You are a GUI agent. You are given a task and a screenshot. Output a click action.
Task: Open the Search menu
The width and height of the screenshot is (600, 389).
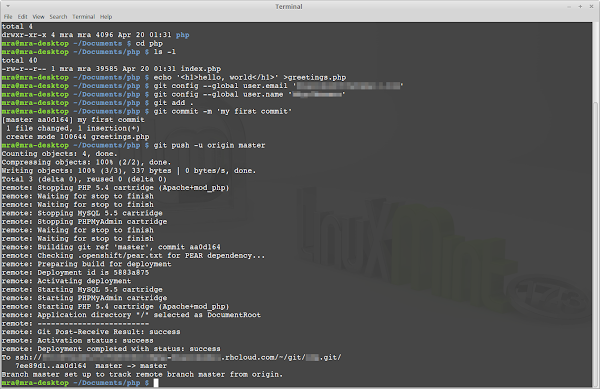click(x=58, y=16)
